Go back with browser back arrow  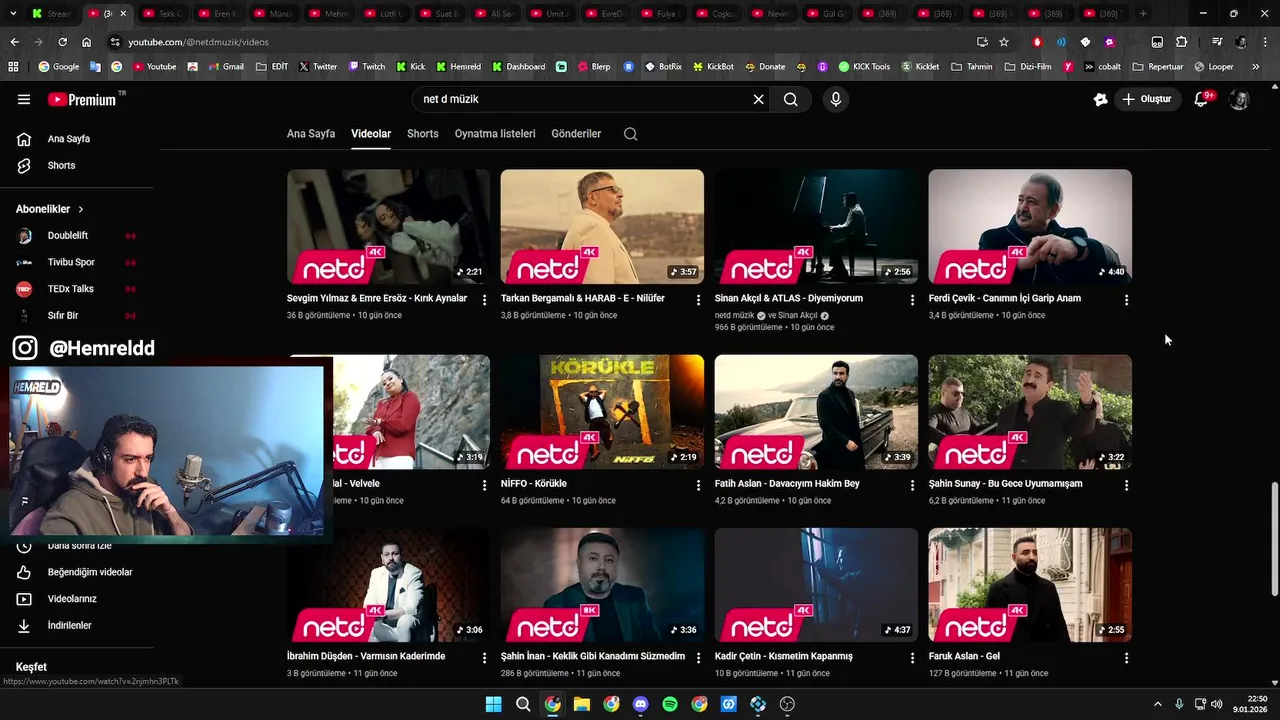pyautogui.click(x=14, y=42)
